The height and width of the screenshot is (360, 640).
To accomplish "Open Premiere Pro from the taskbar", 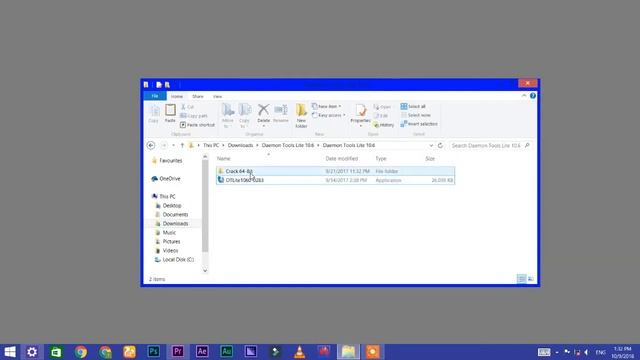I will coord(178,352).
